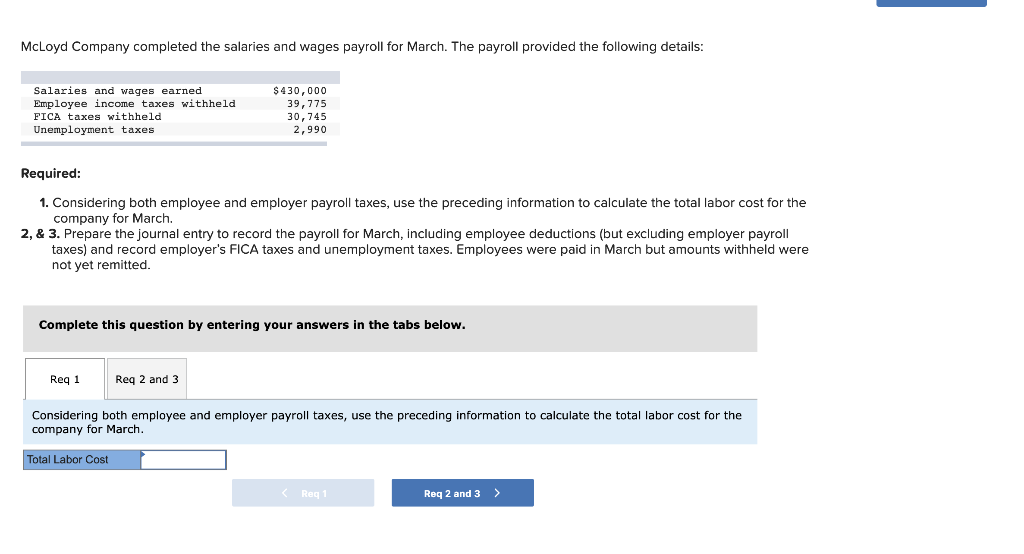This screenshot has height=554, width=1024.
Task: Select the Salaries and wages earned row label
Action: pyautogui.click(x=118, y=91)
